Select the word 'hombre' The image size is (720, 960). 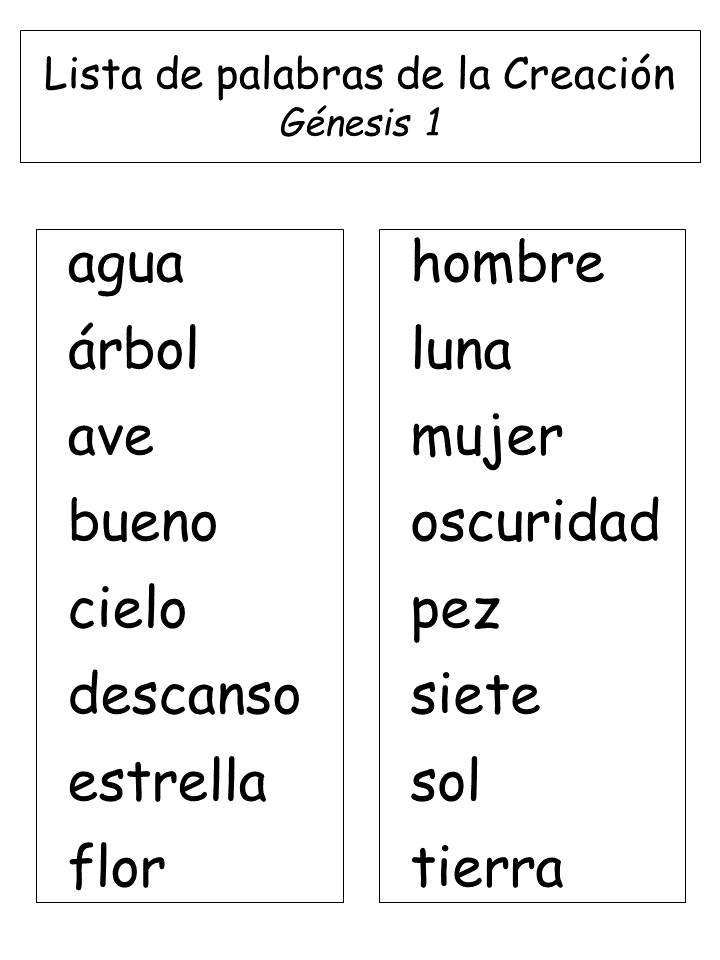click(x=508, y=261)
